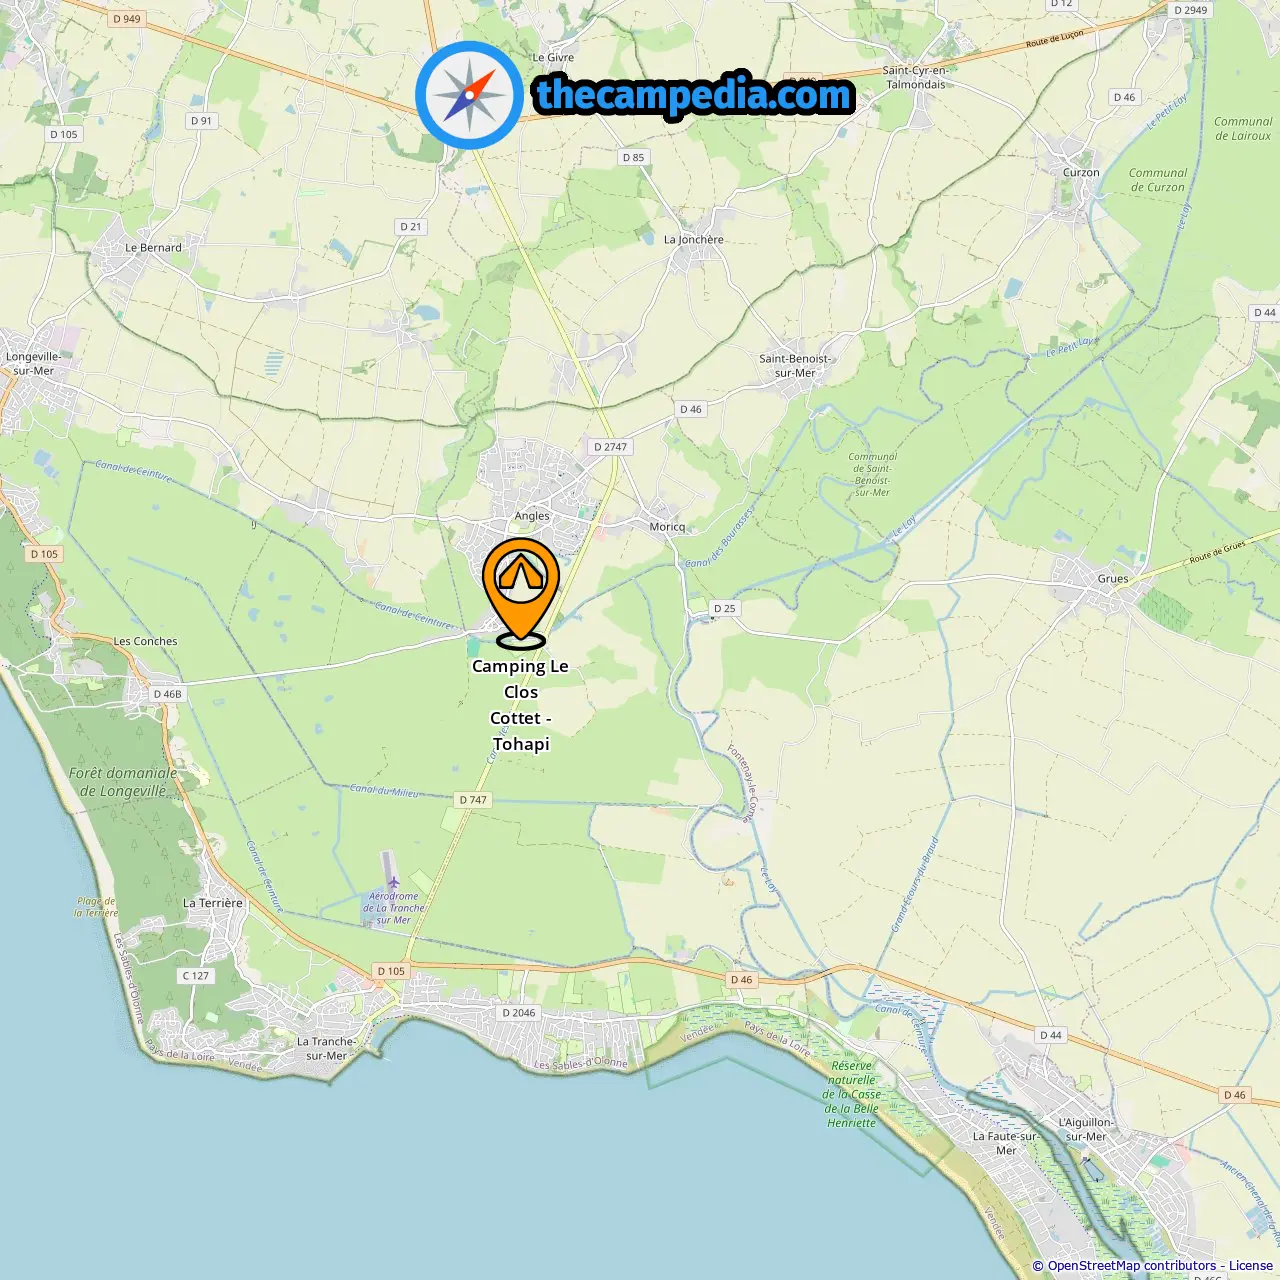Click the Forêt domaniale de Longeville label

pyautogui.click(x=123, y=782)
